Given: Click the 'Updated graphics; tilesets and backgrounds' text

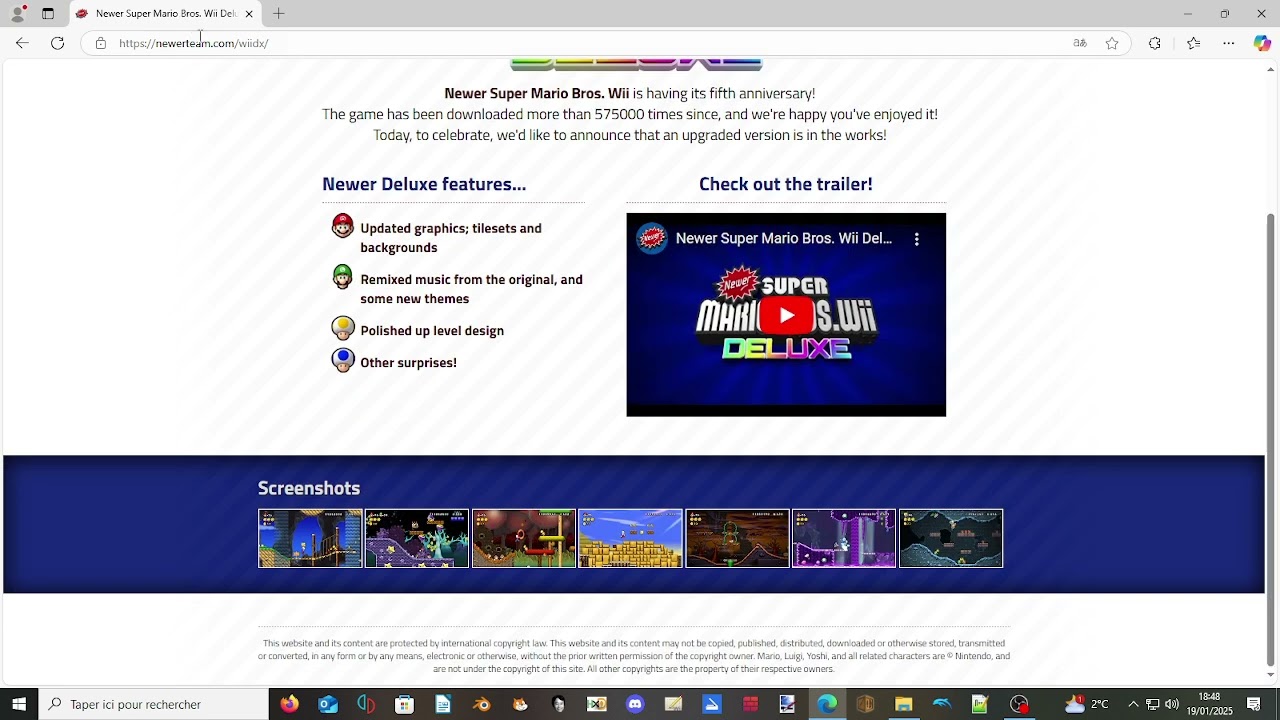Looking at the screenshot, I should pyautogui.click(x=451, y=238).
